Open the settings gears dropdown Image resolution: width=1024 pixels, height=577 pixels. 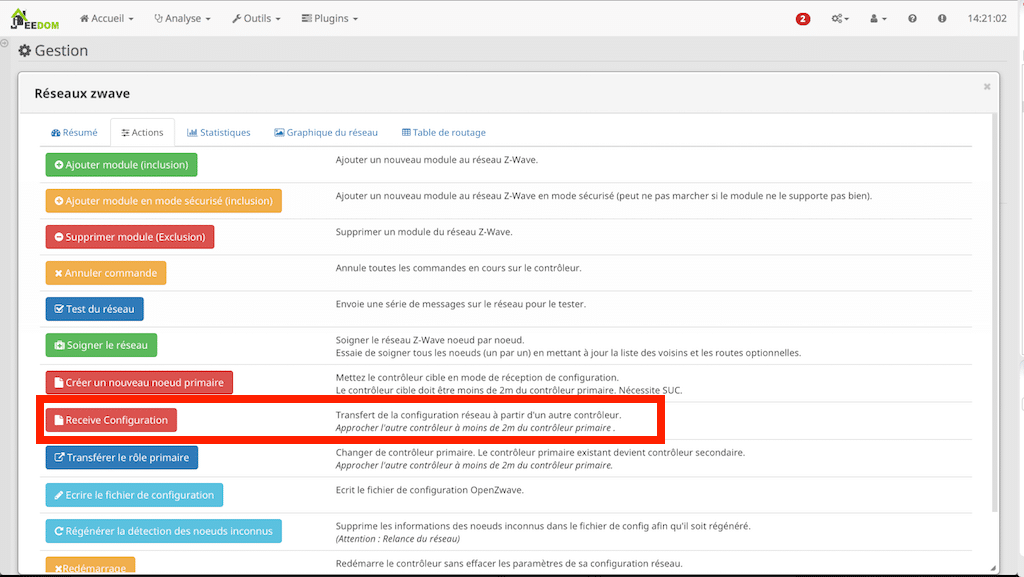point(840,19)
